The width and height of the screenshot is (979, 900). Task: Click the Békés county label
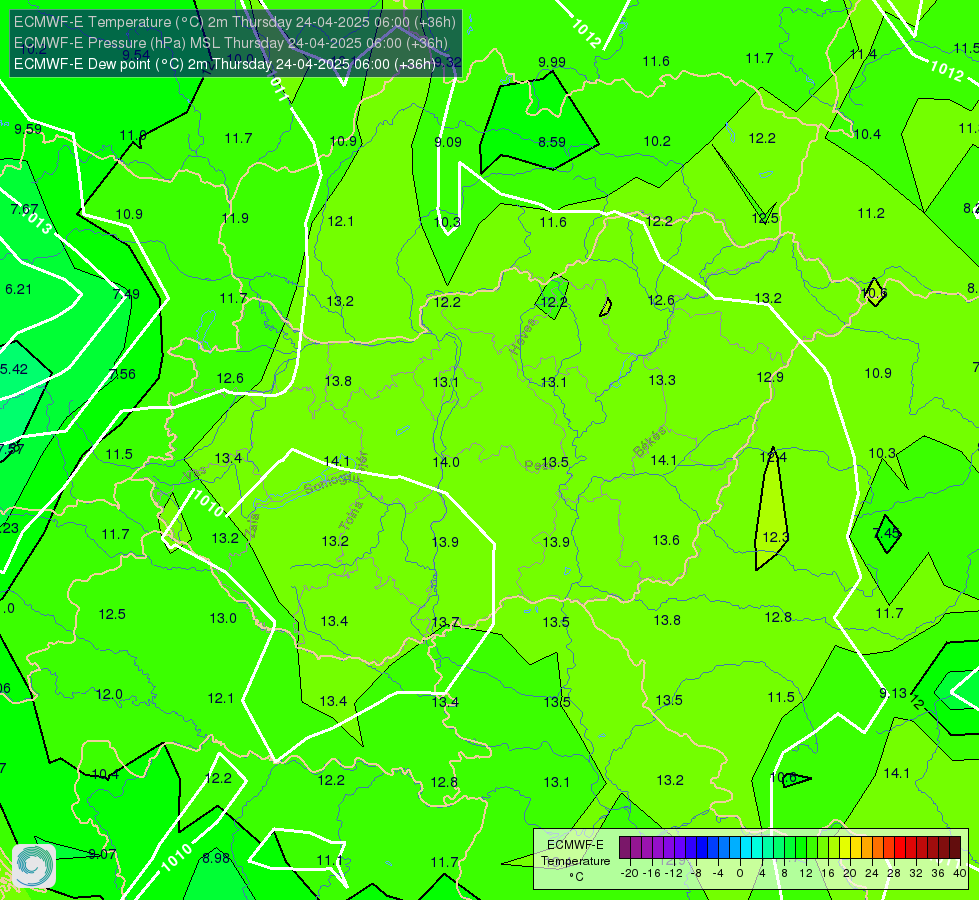coord(649,442)
